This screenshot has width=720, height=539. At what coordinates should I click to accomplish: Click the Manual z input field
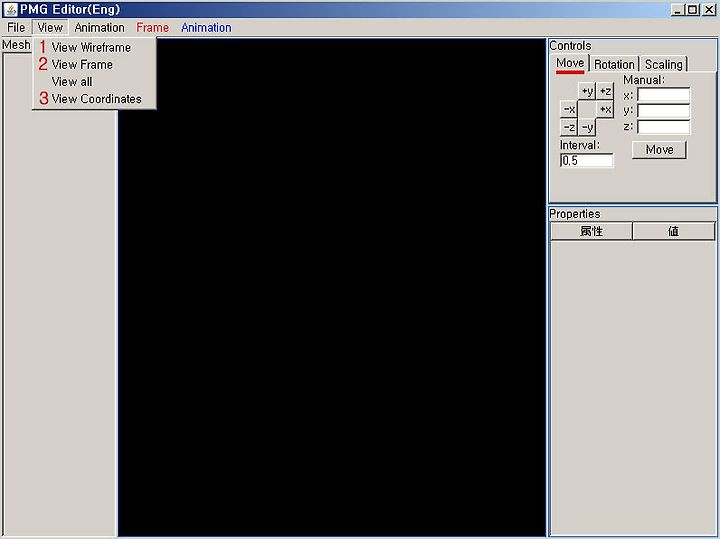coord(663,127)
